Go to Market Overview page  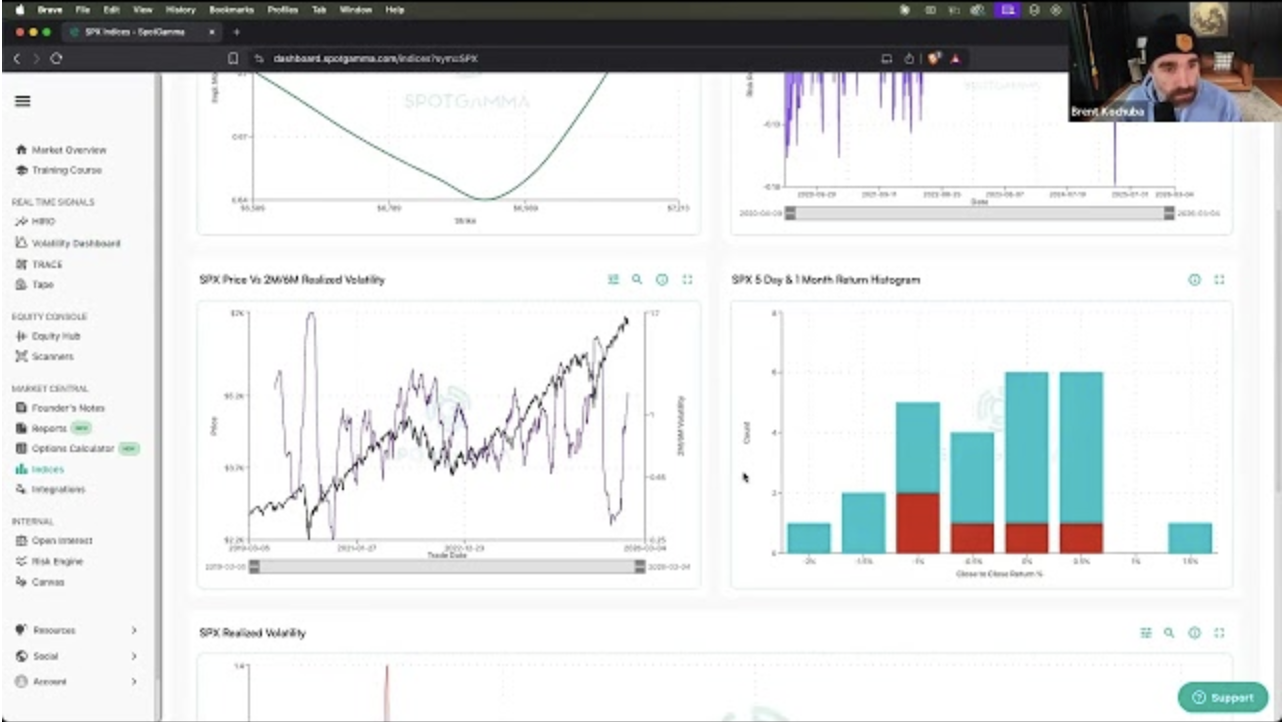pyautogui.click(x=68, y=150)
